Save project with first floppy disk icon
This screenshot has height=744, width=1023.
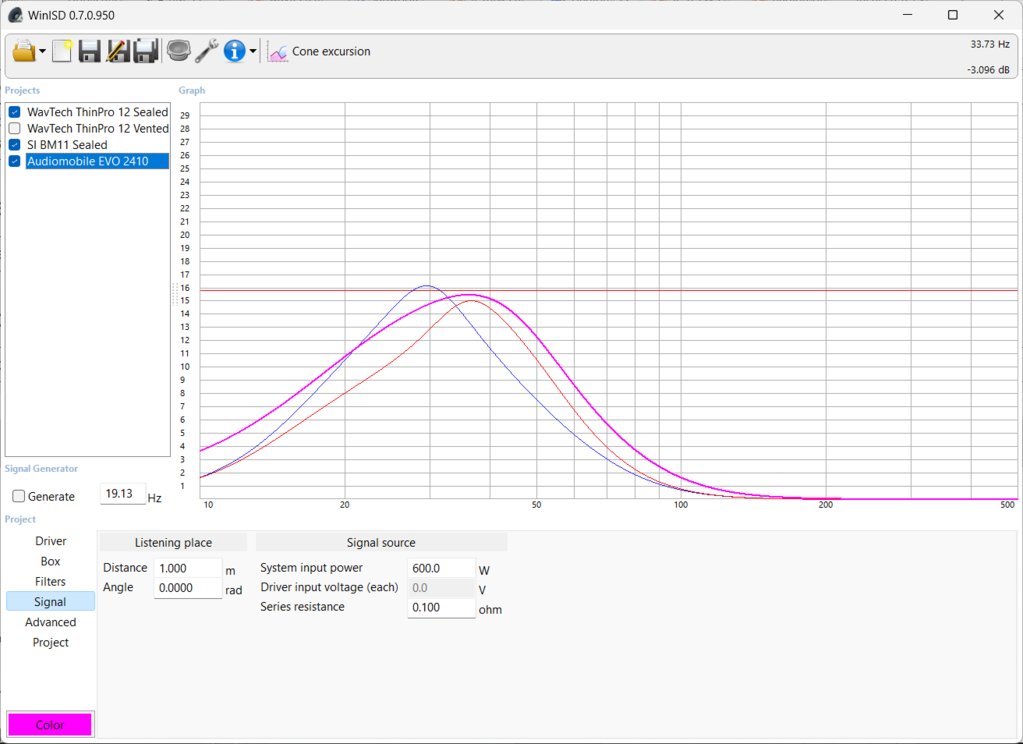pos(89,51)
